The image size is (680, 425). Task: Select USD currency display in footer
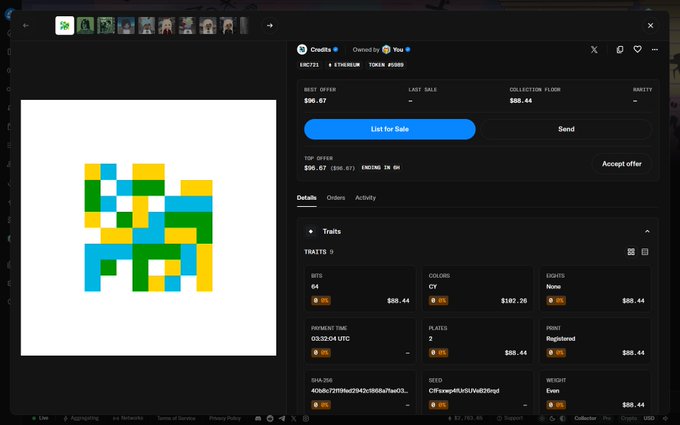649,418
